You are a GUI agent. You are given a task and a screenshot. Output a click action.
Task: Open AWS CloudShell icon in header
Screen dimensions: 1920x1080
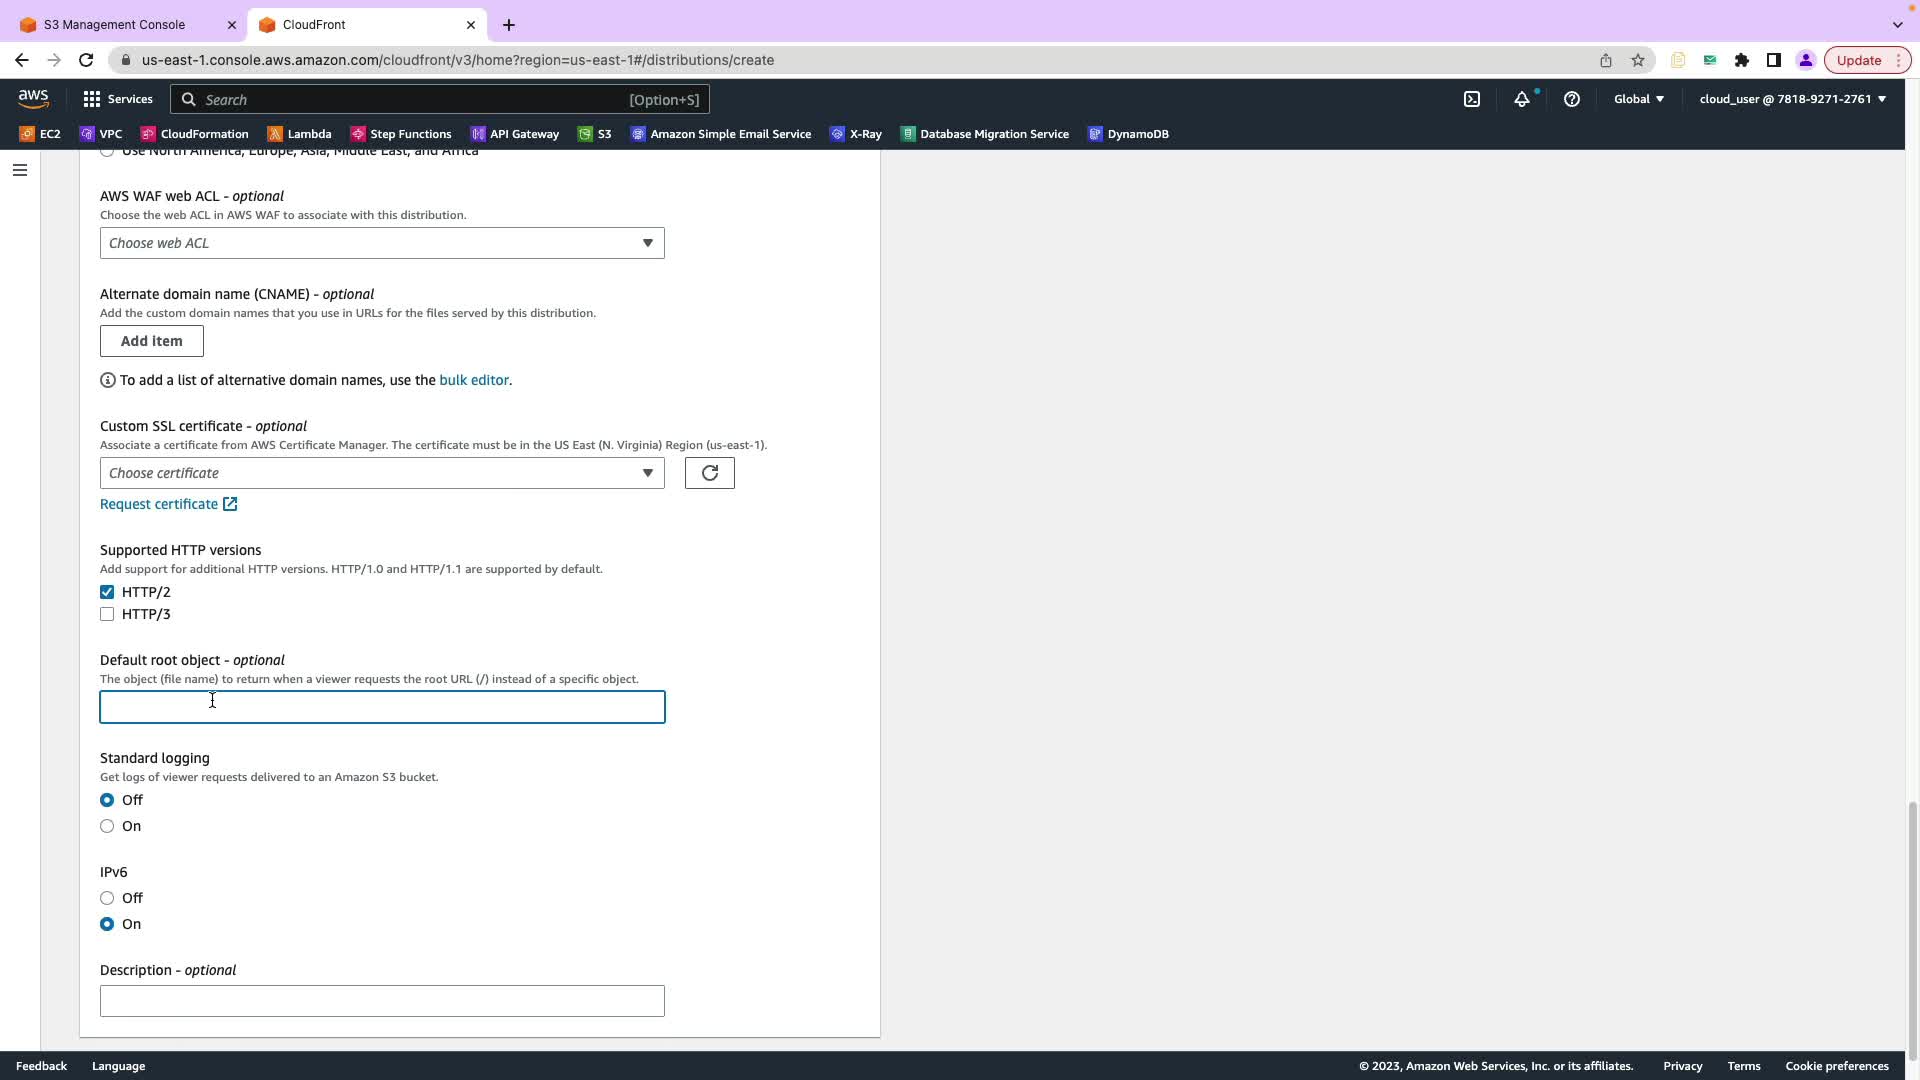coord(1472,99)
